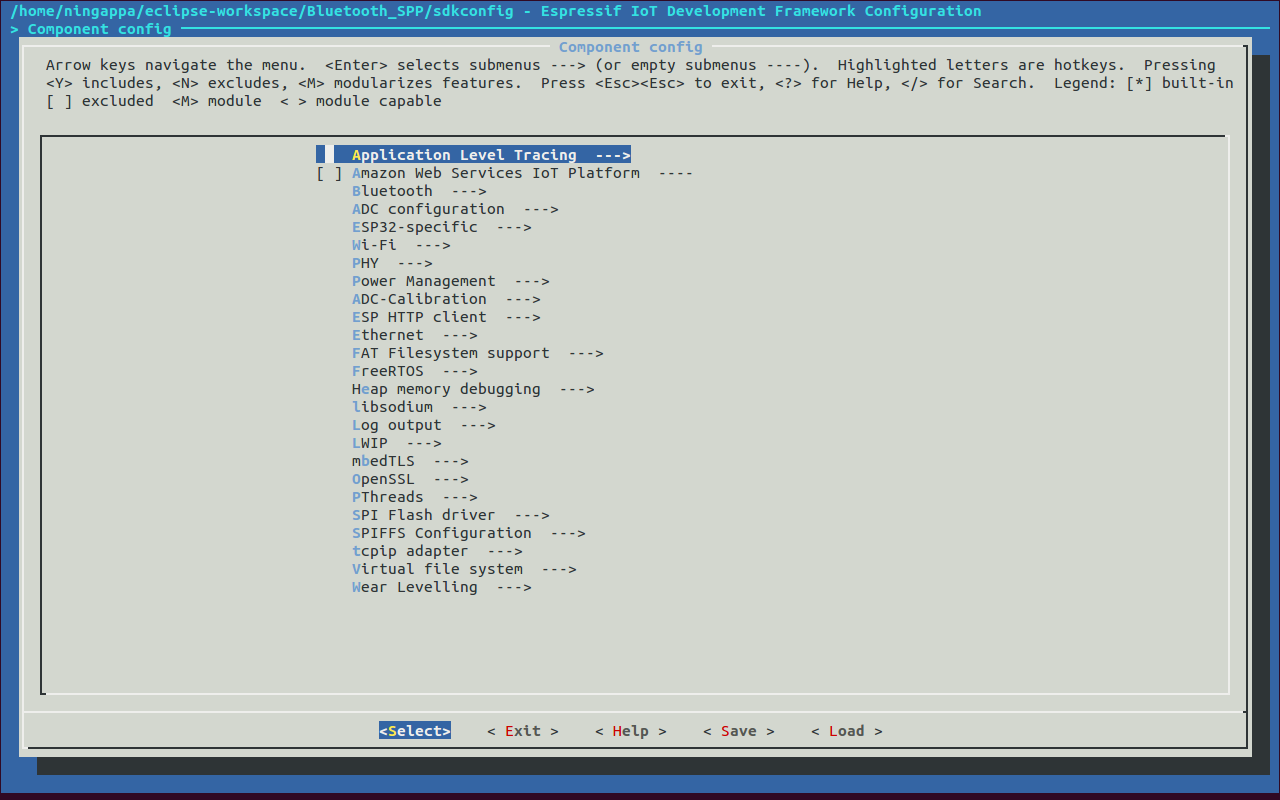Viewport: 1280px width, 800px height.
Task: Click the Select button
Action: [415, 731]
